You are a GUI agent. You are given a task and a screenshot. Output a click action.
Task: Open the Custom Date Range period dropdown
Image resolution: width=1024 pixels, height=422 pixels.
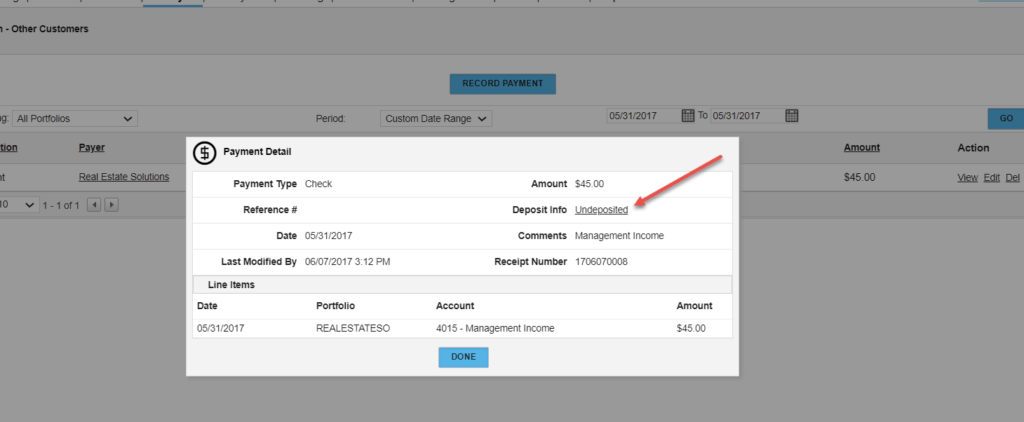pyautogui.click(x=436, y=119)
